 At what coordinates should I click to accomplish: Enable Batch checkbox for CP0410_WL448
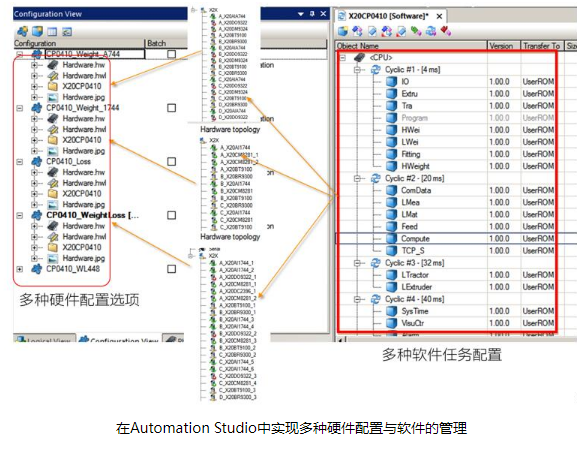pos(171,269)
